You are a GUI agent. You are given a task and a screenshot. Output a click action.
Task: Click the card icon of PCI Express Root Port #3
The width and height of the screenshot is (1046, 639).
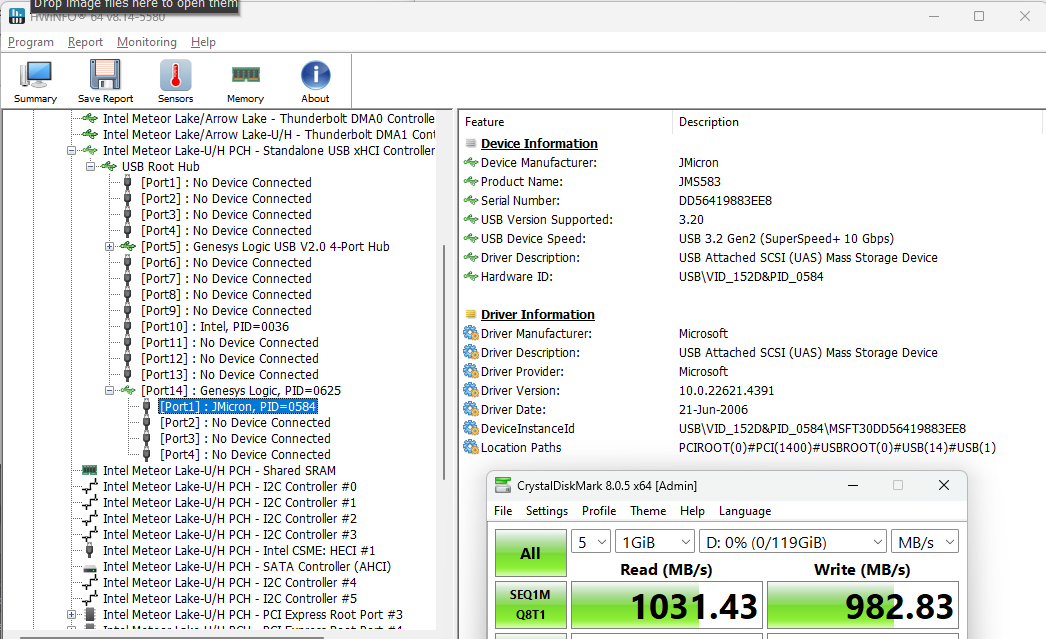[x=89, y=614]
